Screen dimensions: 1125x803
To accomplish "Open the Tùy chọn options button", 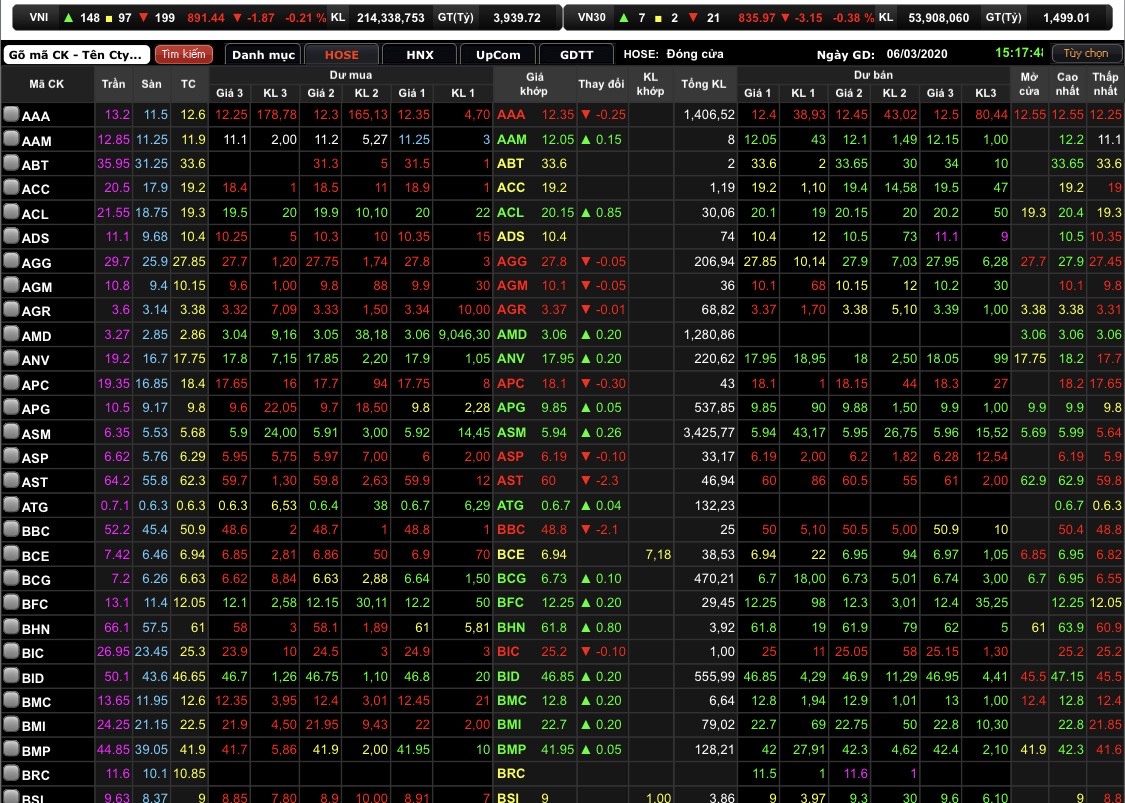I will (x=1085, y=53).
